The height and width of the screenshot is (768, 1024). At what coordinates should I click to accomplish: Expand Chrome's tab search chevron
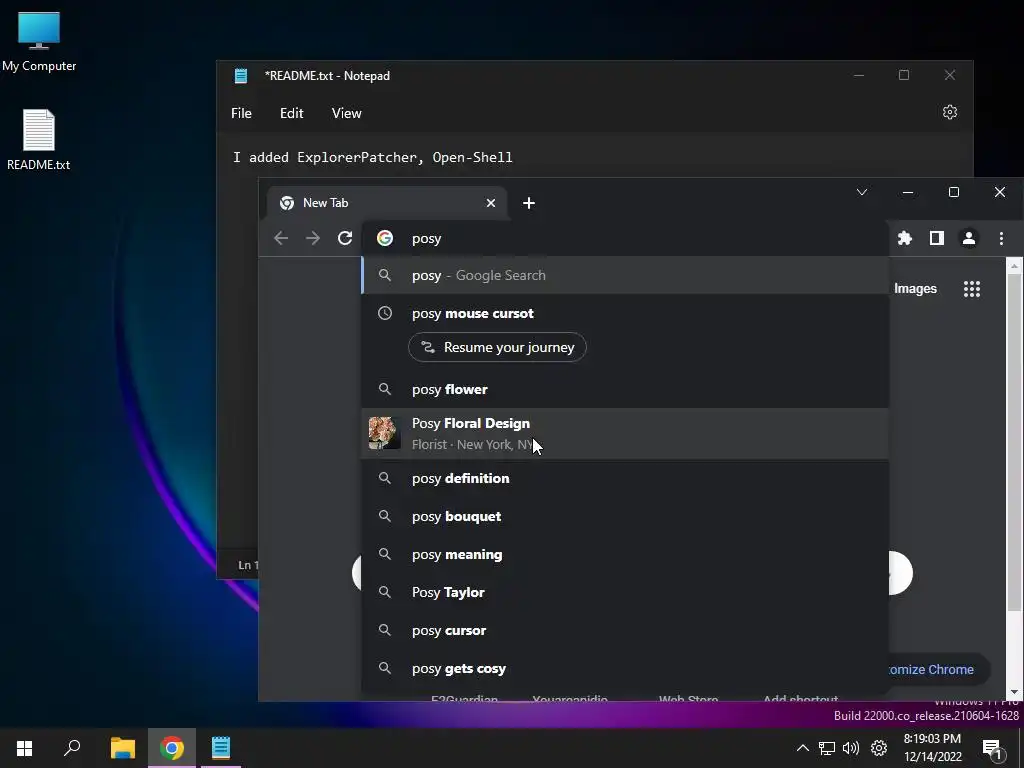tap(861, 192)
